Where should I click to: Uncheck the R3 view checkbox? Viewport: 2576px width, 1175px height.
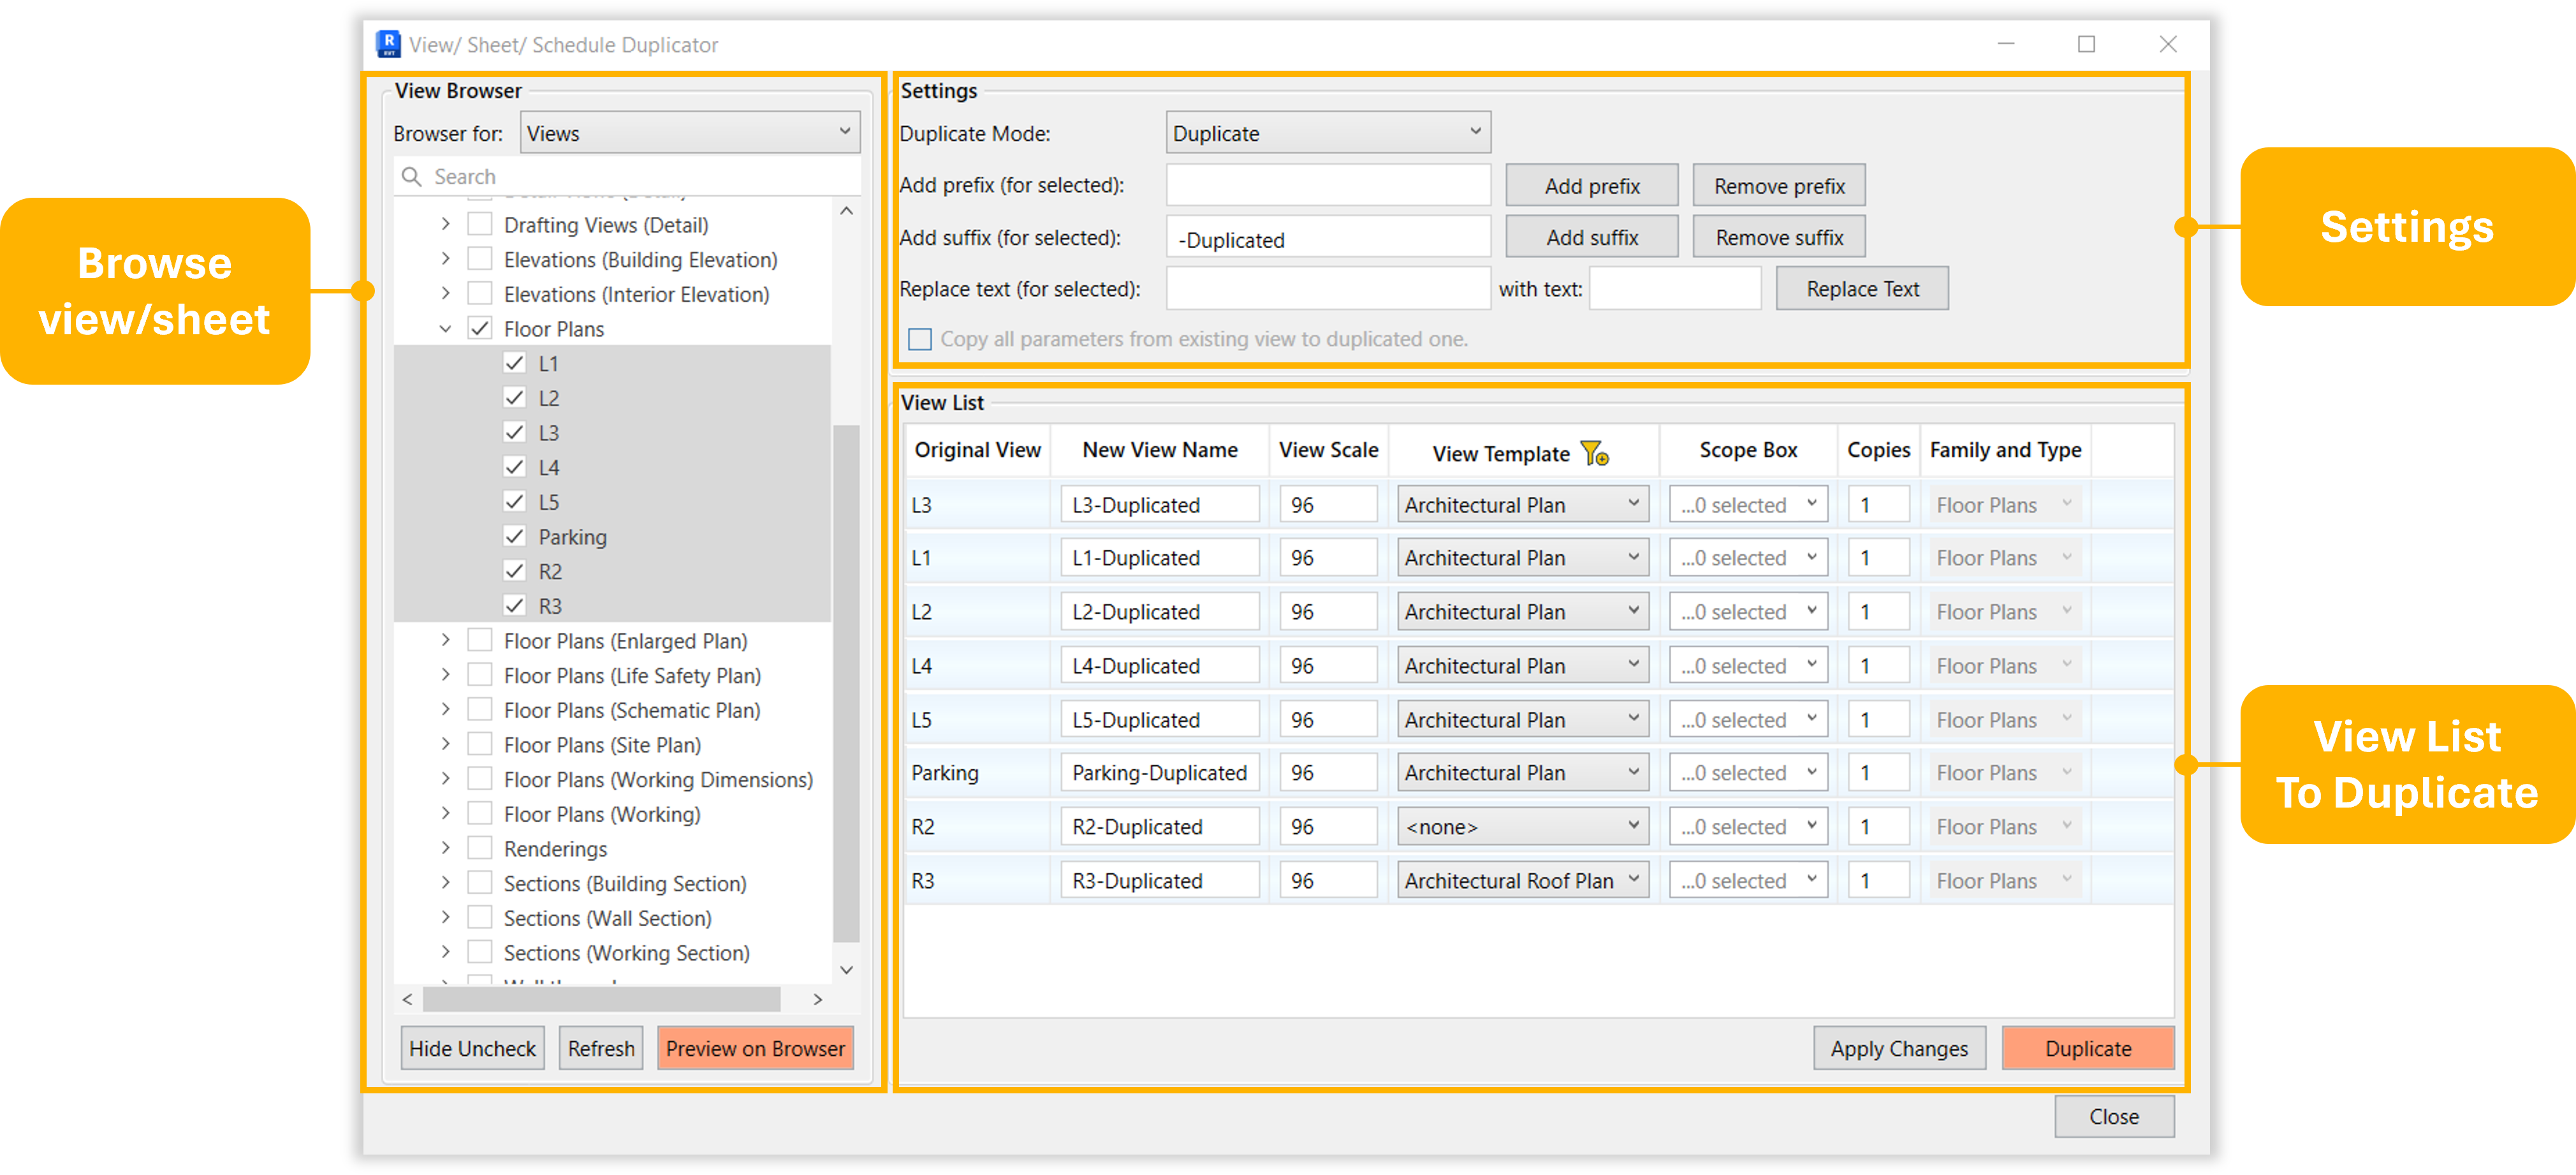tap(514, 605)
